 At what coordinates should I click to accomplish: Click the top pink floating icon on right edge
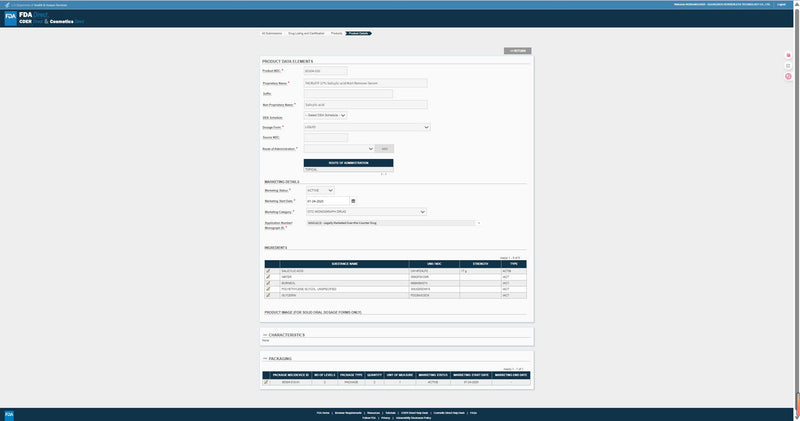point(789,55)
